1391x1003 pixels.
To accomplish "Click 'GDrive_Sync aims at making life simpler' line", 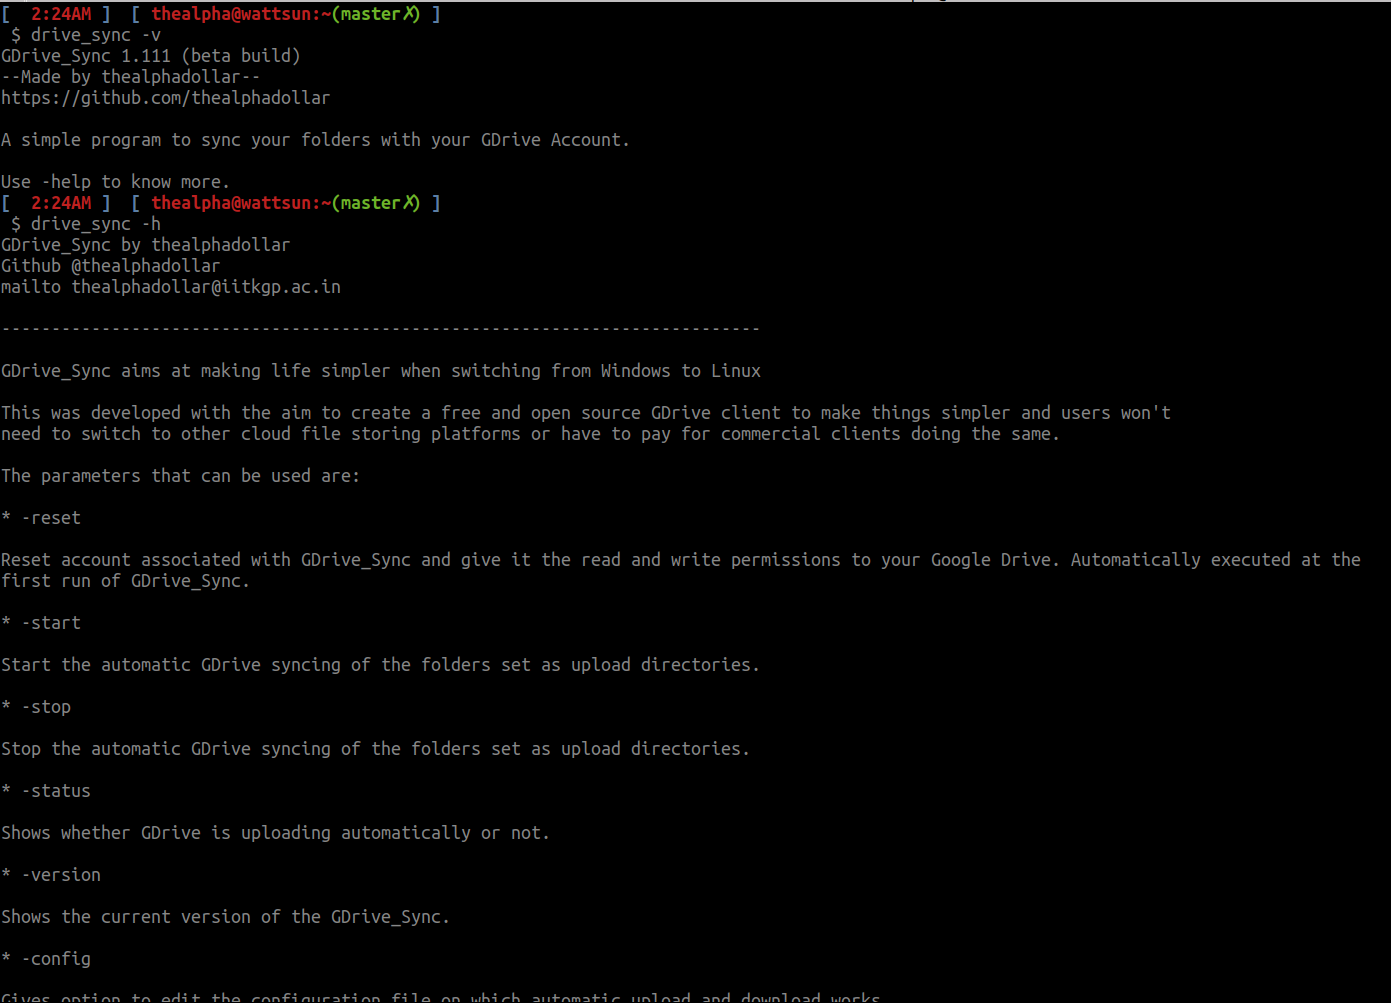I will (381, 371).
